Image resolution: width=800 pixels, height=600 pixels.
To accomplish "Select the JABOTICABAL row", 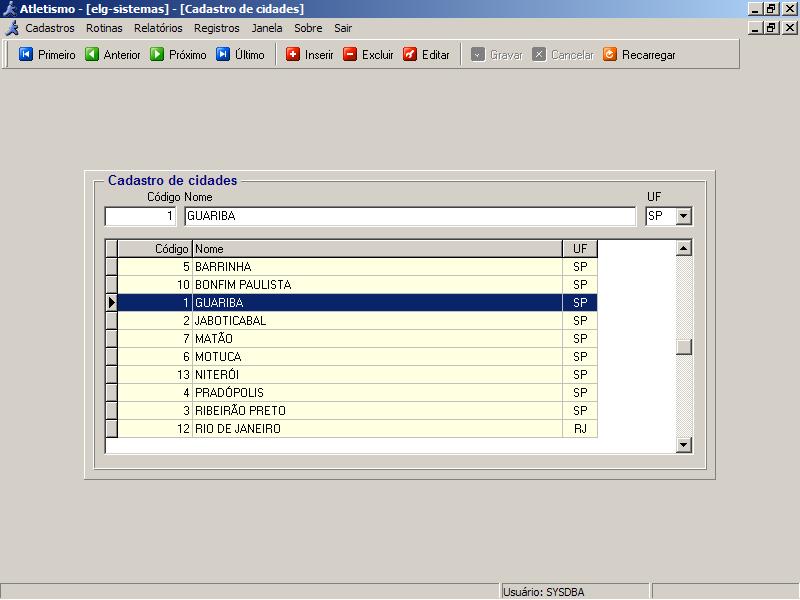I will [352, 320].
